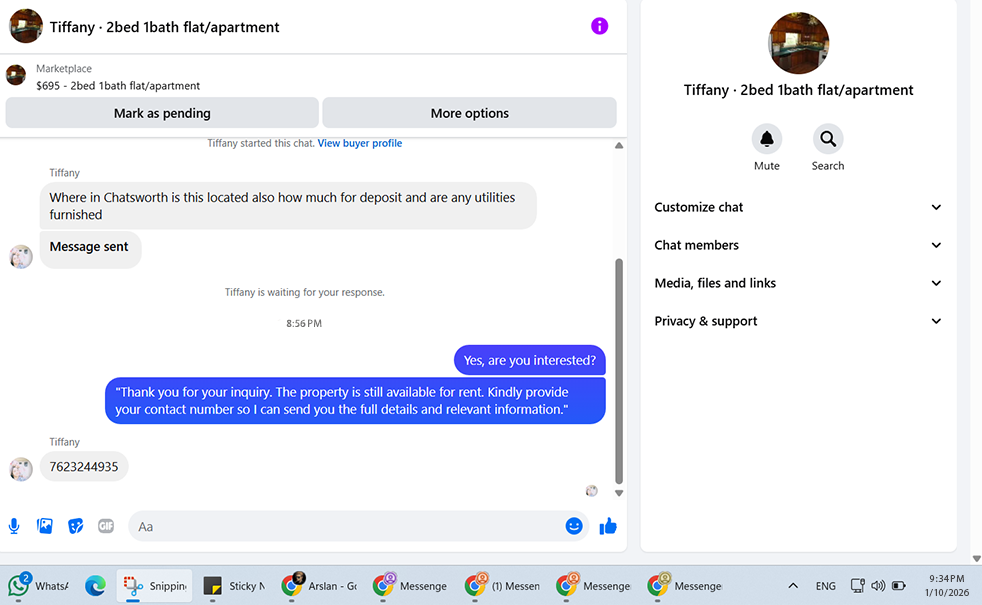Screen dimensions: 982x605
Task: Expand the Privacy & support section
Action: (x=798, y=321)
